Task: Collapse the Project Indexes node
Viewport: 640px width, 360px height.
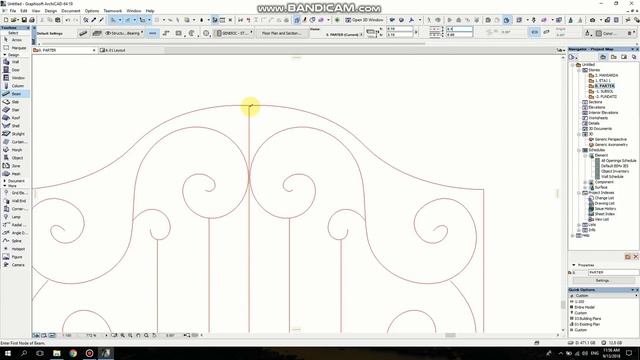Action: point(579,193)
